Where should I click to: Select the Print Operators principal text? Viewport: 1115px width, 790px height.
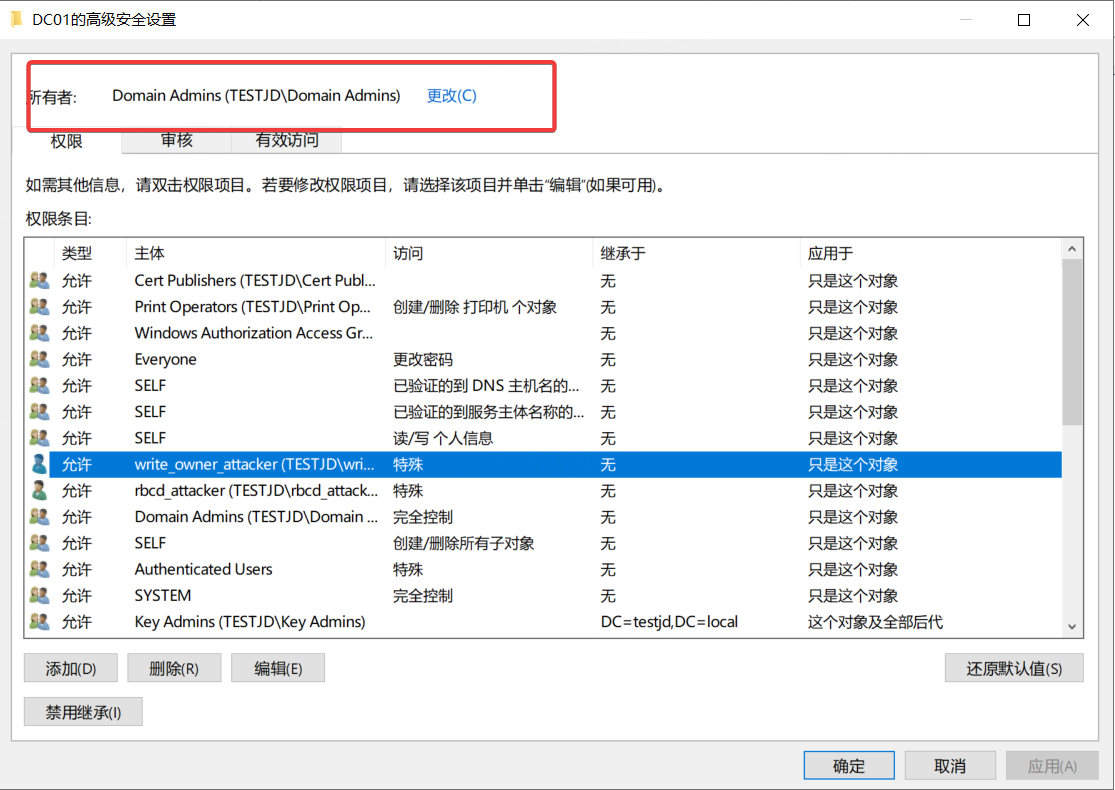coord(252,306)
